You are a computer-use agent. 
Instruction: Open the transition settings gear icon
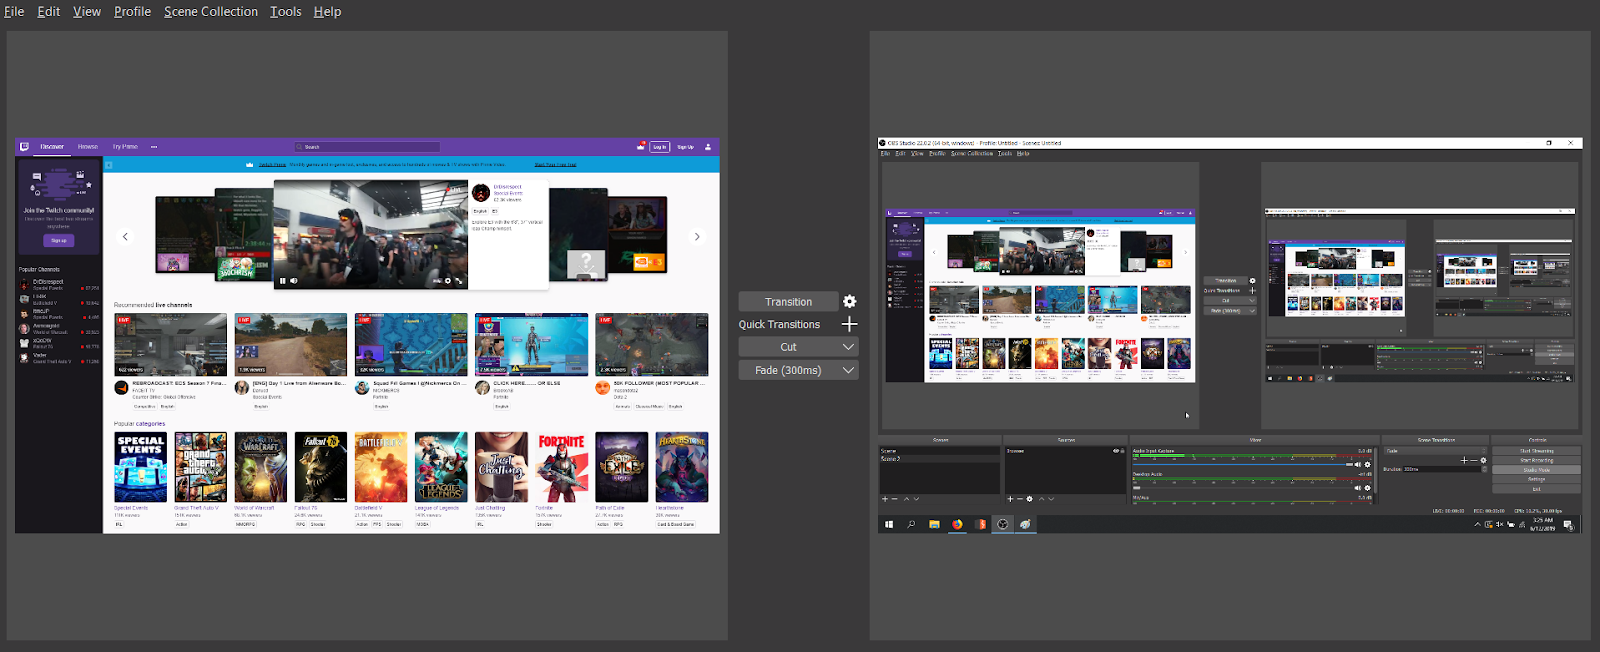tap(849, 301)
